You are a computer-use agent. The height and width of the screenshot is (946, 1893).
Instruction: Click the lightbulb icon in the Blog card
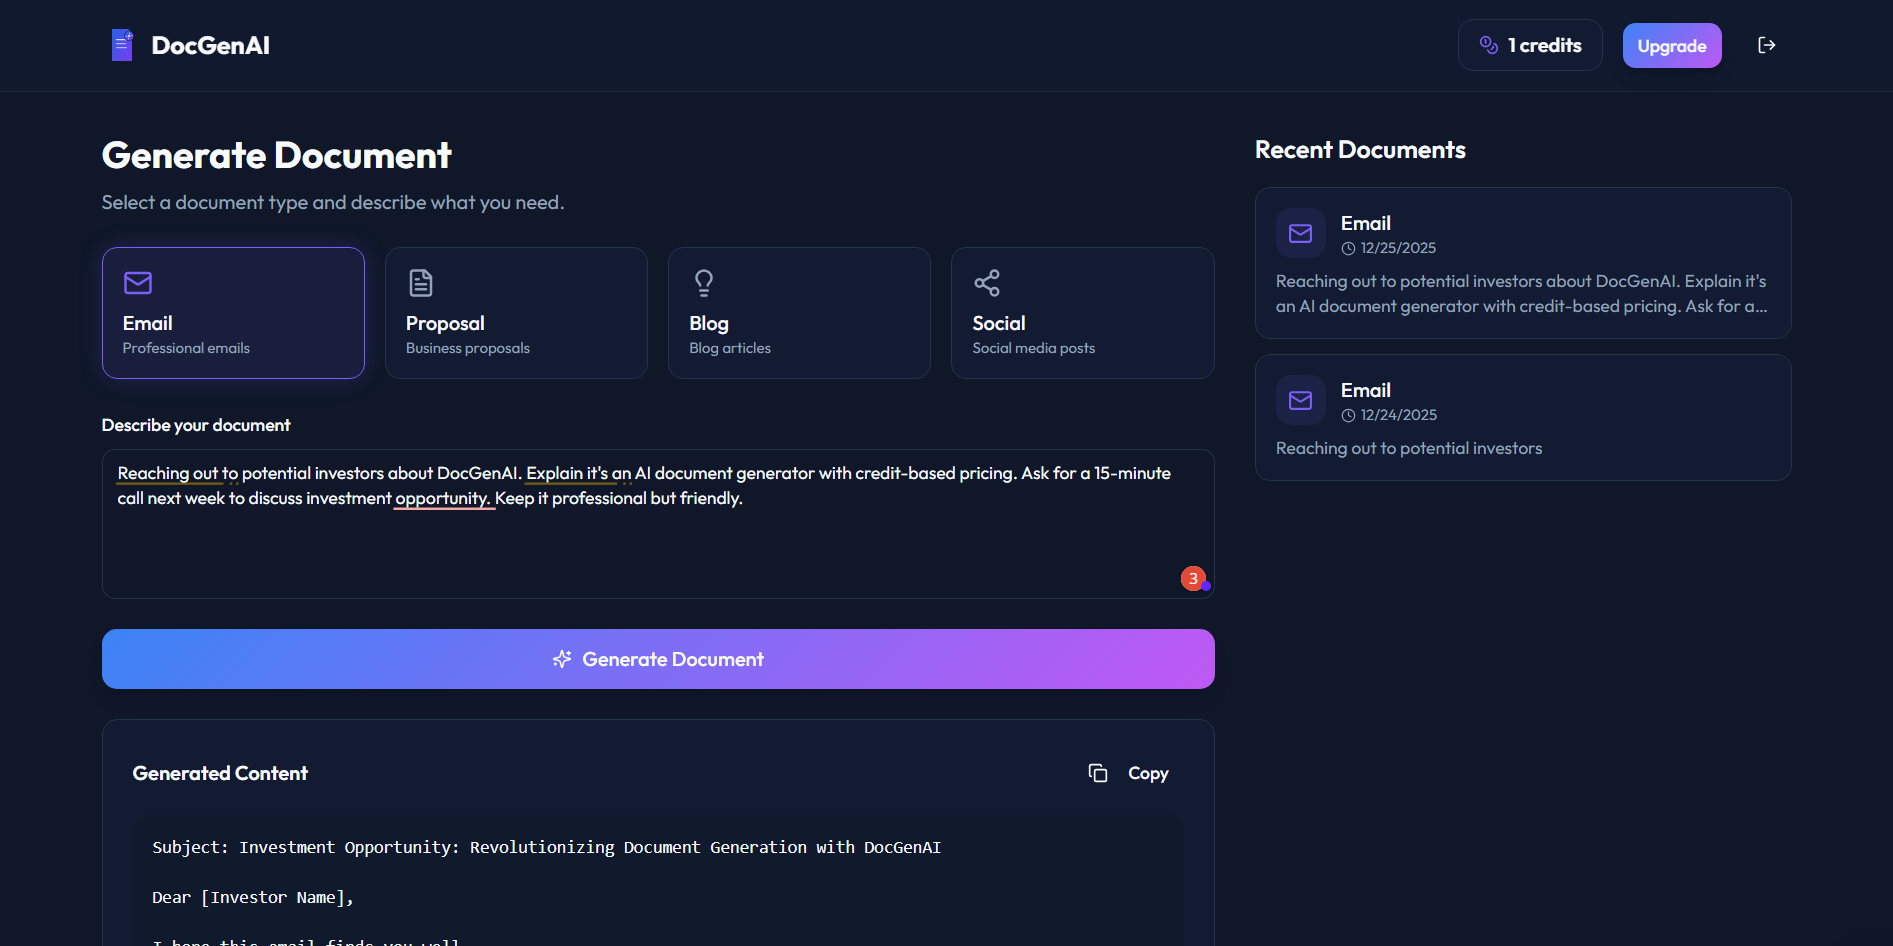click(x=704, y=283)
